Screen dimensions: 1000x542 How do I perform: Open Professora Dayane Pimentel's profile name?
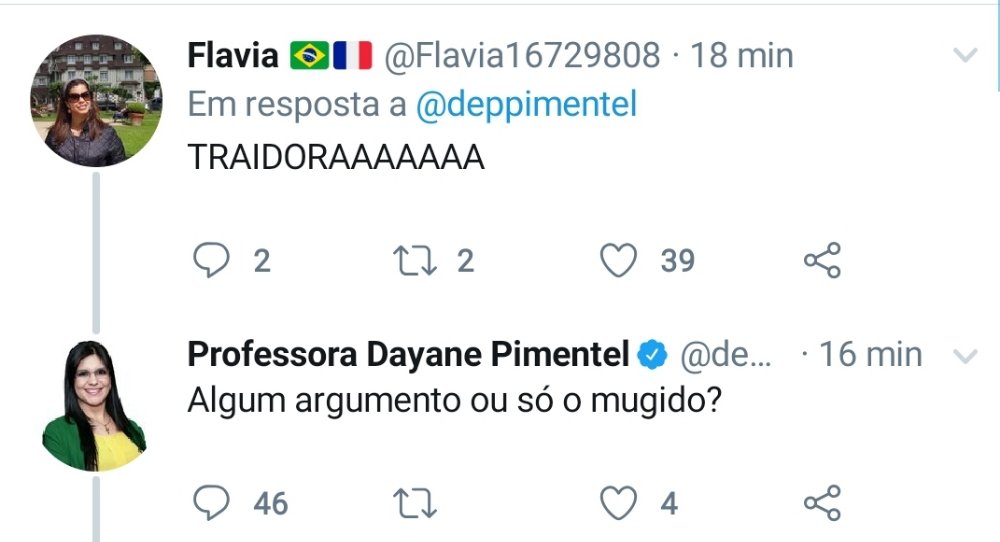[408, 354]
